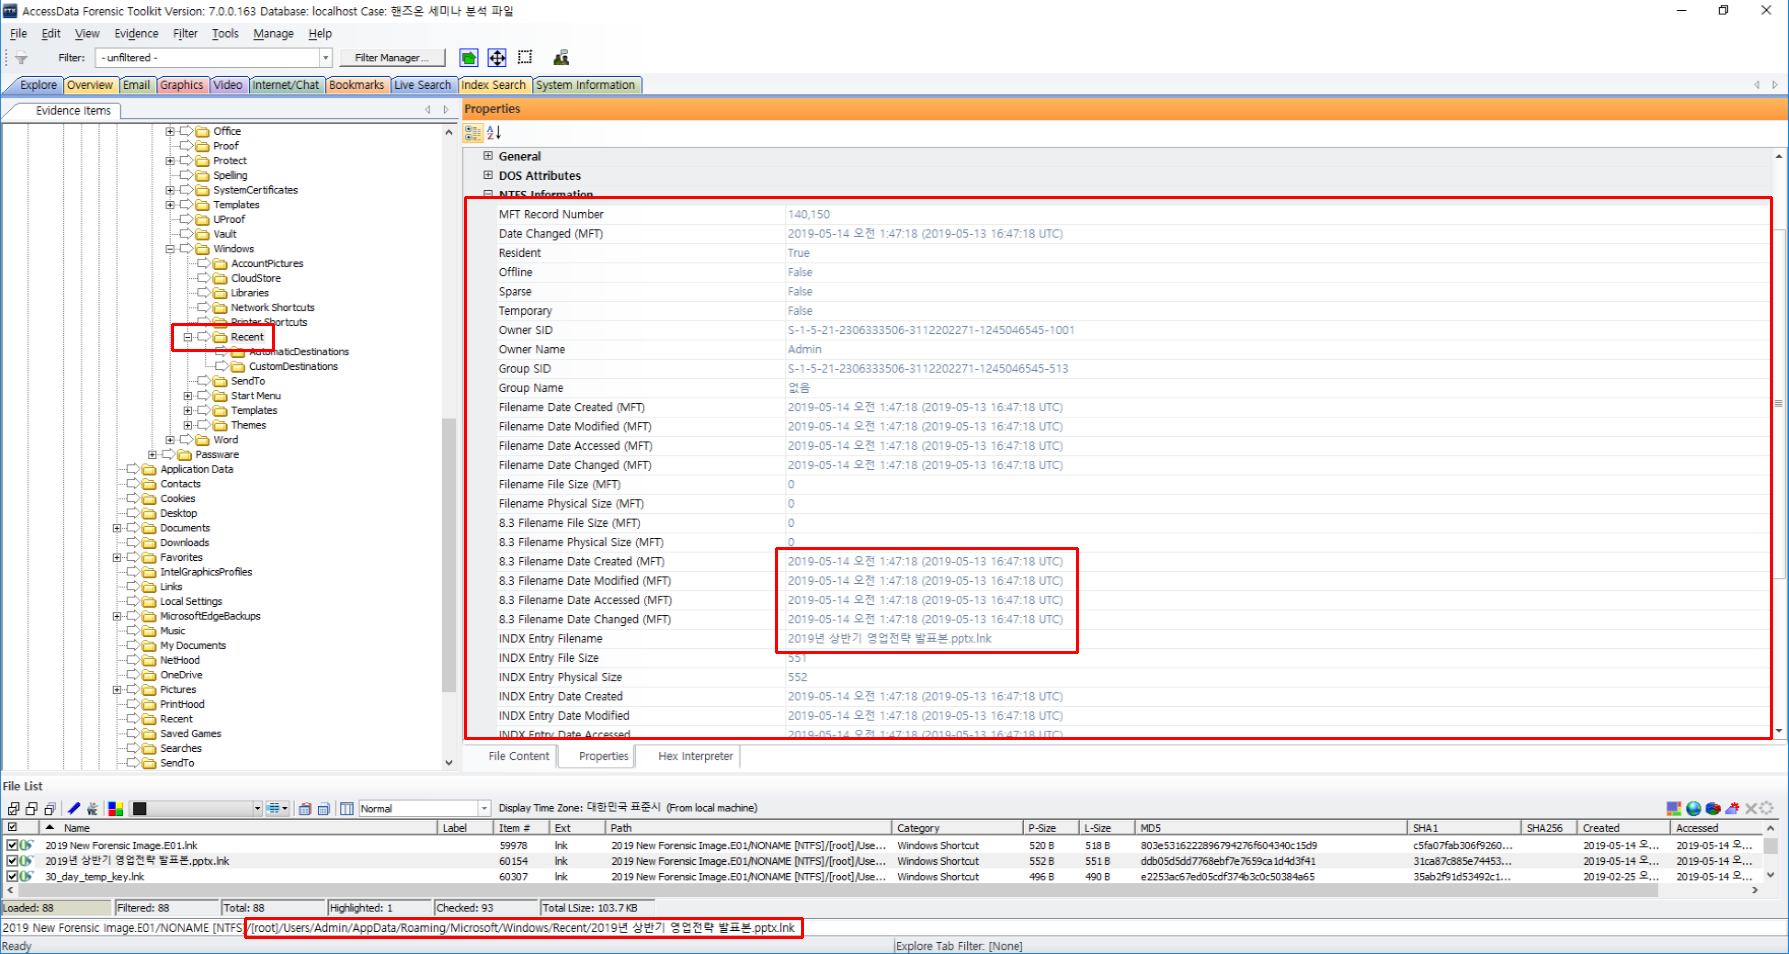Sort properties alphabetically with the A-Z icon
The height and width of the screenshot is (954, 1789).
493,133
